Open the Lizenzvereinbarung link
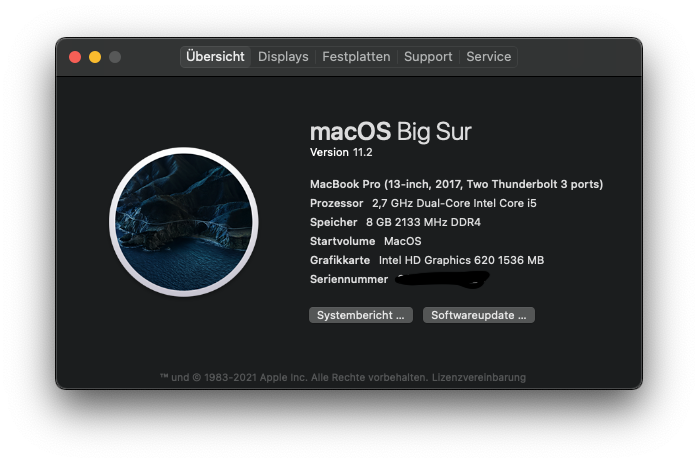698x463 pixels. point(479,378)
